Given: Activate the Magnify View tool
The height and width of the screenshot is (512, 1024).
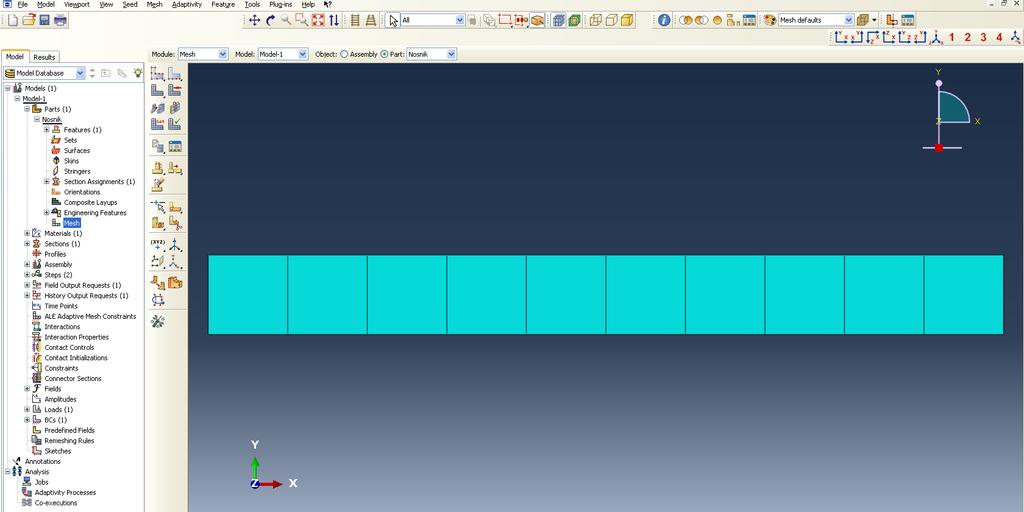Looking at the screenshot, I should (286, 20).
